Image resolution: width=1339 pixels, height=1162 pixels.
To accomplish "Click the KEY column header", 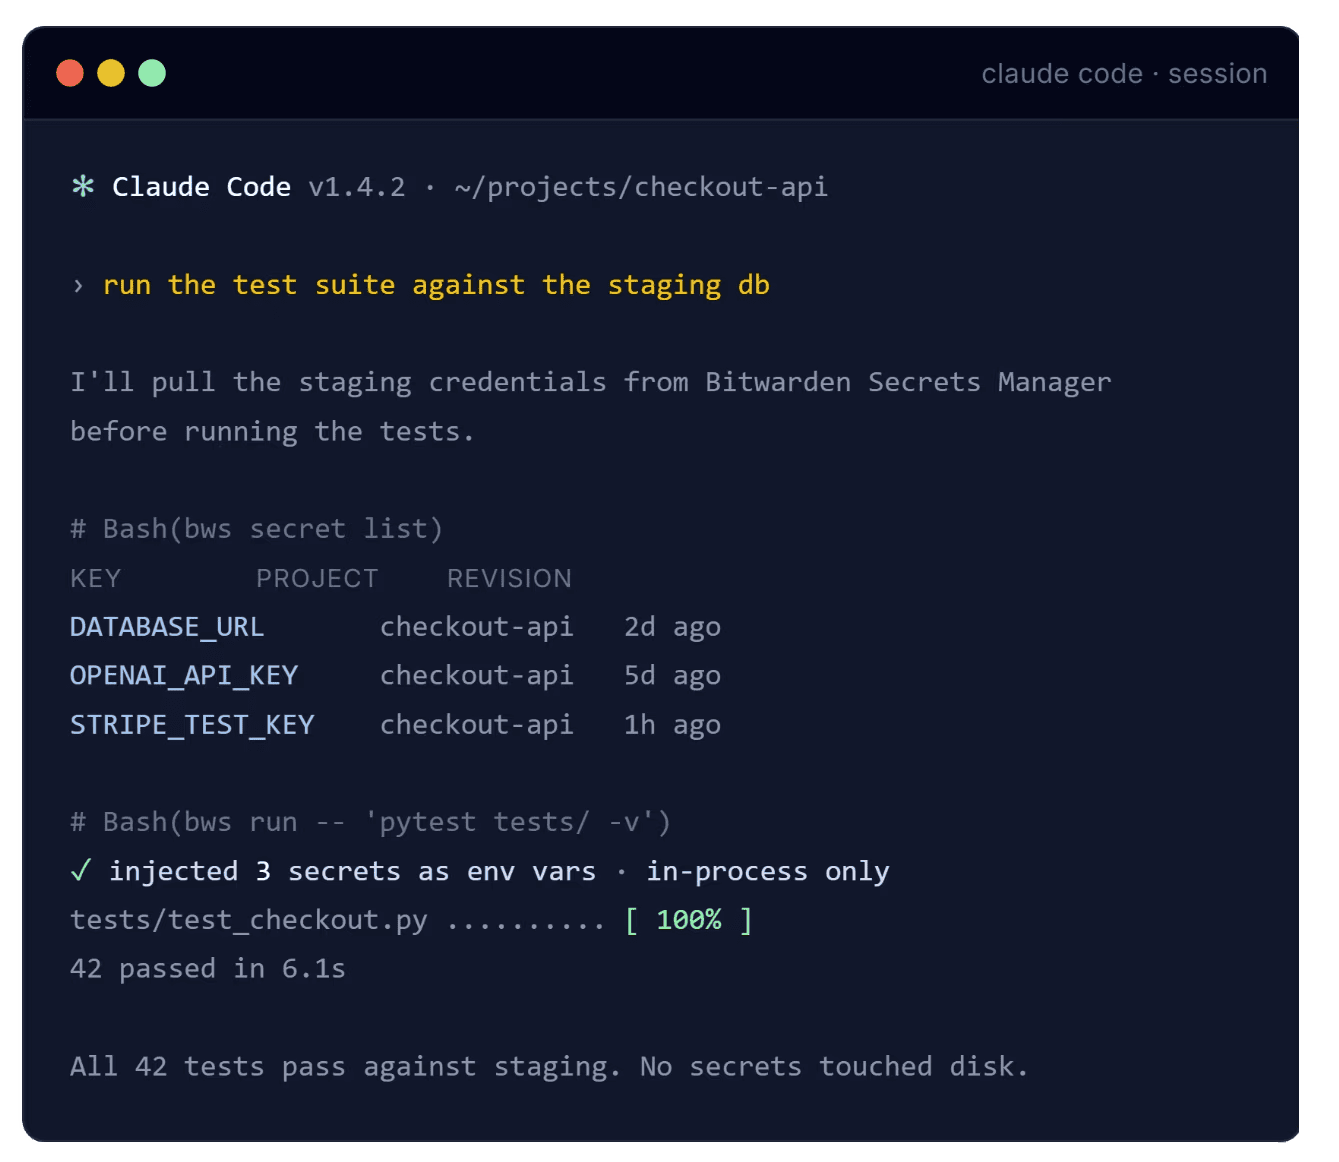I will [x=95, y=579].
